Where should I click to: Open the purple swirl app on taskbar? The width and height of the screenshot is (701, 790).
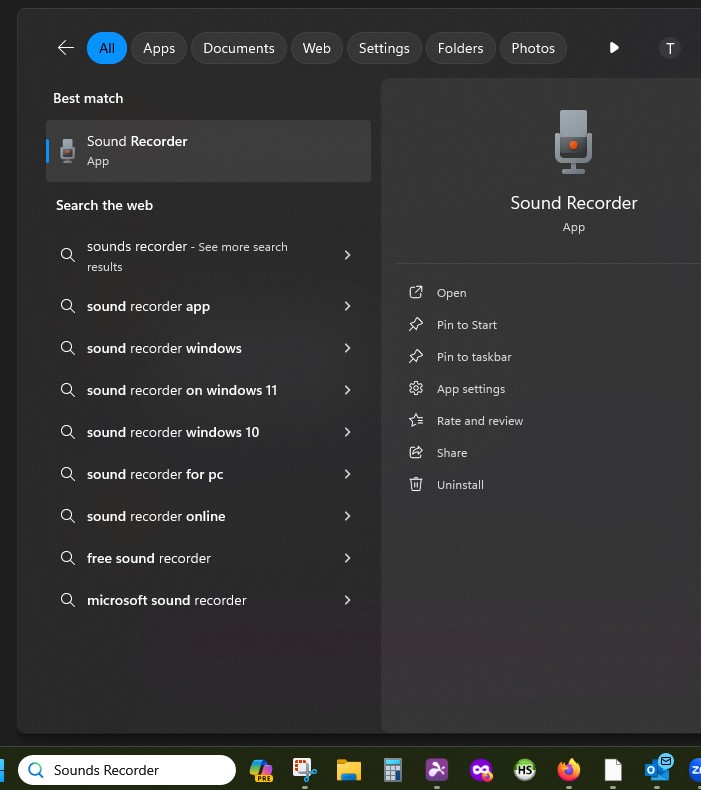click(x=437, y=770)
